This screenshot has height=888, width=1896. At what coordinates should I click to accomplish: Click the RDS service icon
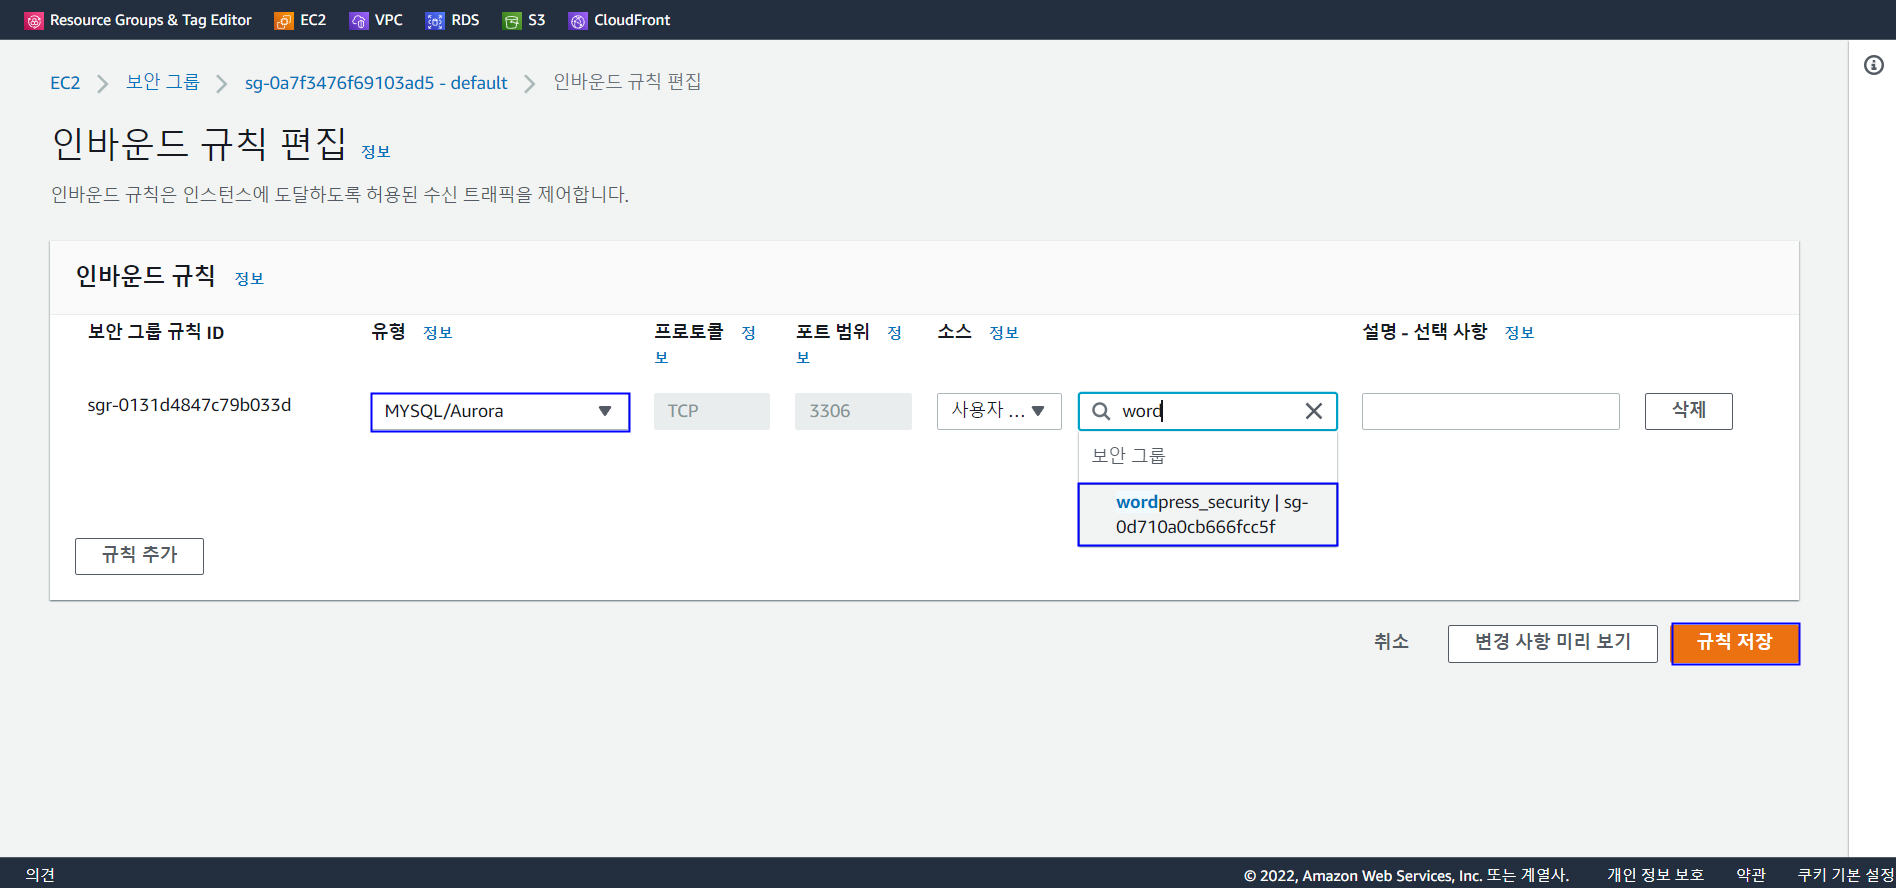coord(435,20)
